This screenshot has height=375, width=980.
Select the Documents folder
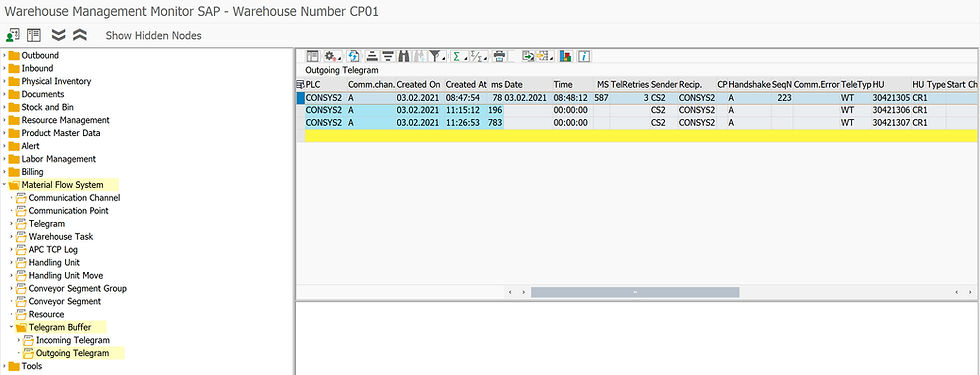coord(42,94)
